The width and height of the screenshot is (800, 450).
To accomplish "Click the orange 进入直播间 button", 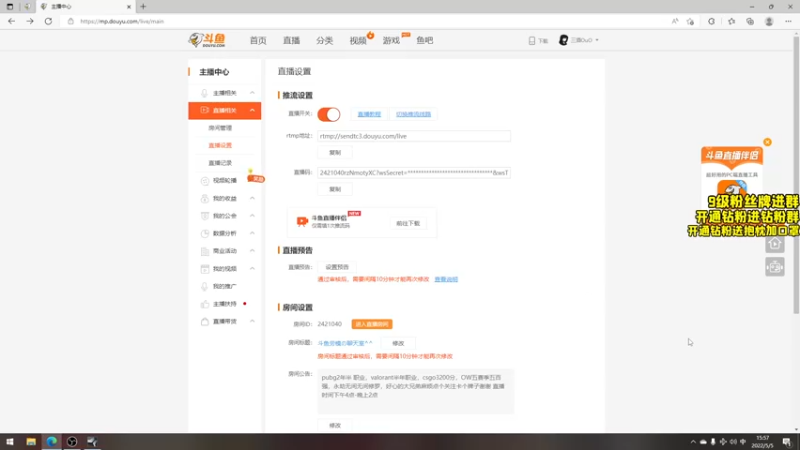I will click(372, 324).
